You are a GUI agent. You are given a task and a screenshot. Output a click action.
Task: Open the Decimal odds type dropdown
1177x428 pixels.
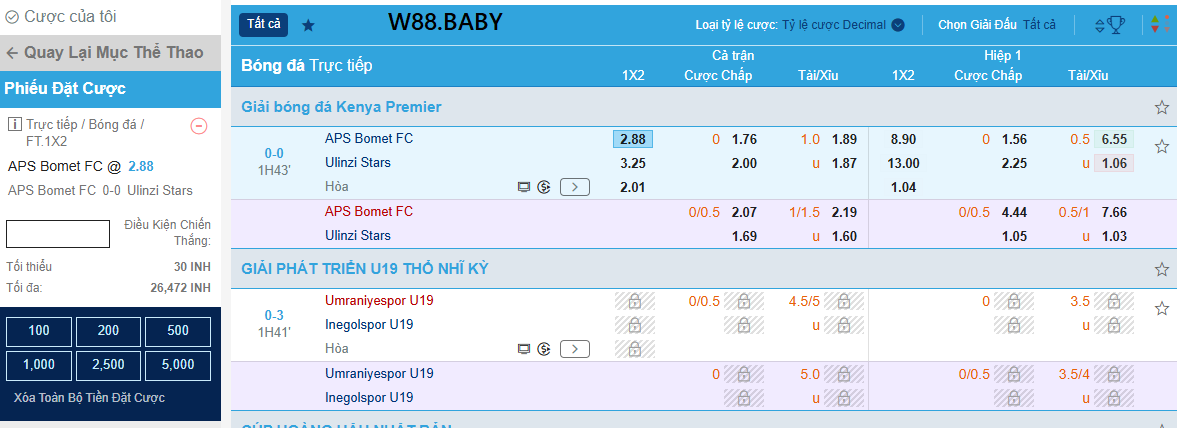click(x=898, y=25)
